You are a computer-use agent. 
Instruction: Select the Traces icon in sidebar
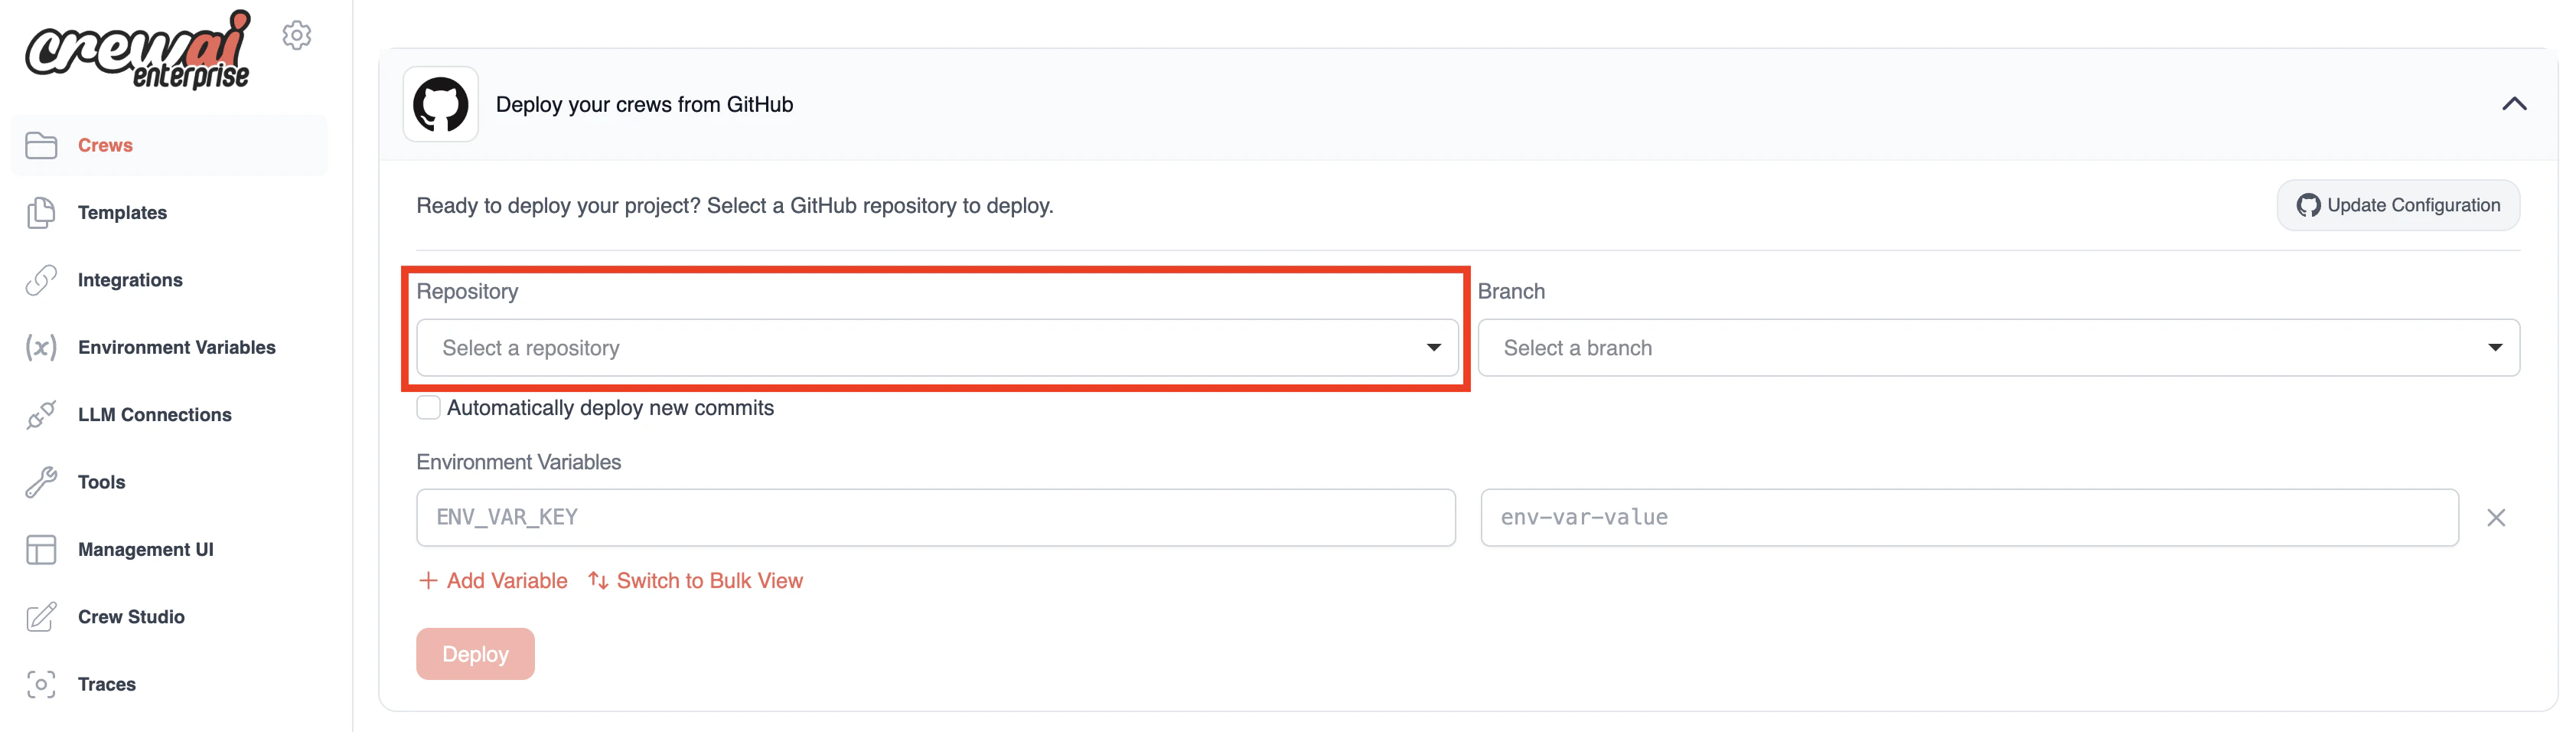[x=41, y=684]
